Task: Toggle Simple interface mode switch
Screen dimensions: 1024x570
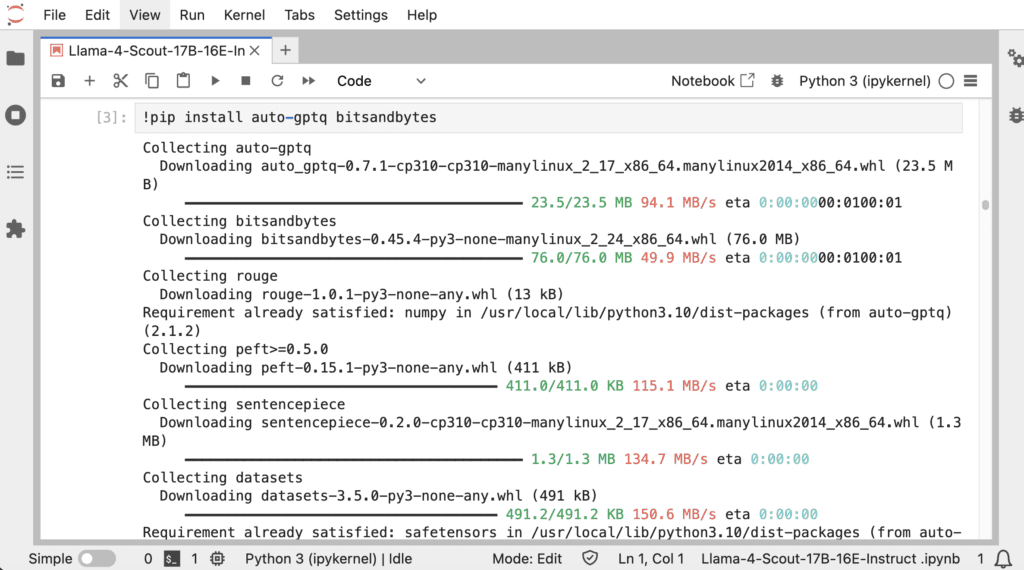Action: point(97,559)
